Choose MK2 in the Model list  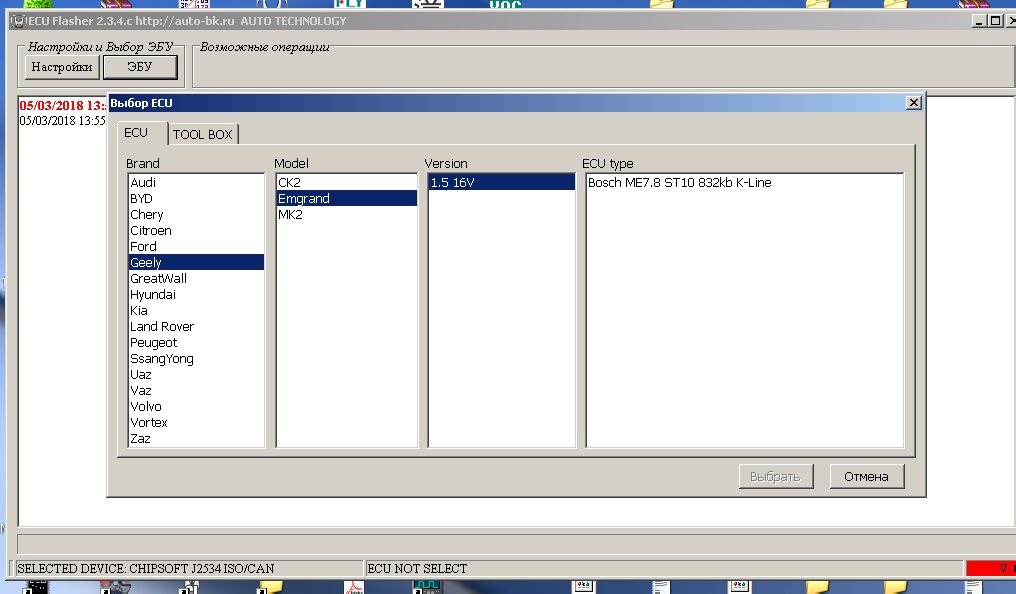[x=347, y=214]
